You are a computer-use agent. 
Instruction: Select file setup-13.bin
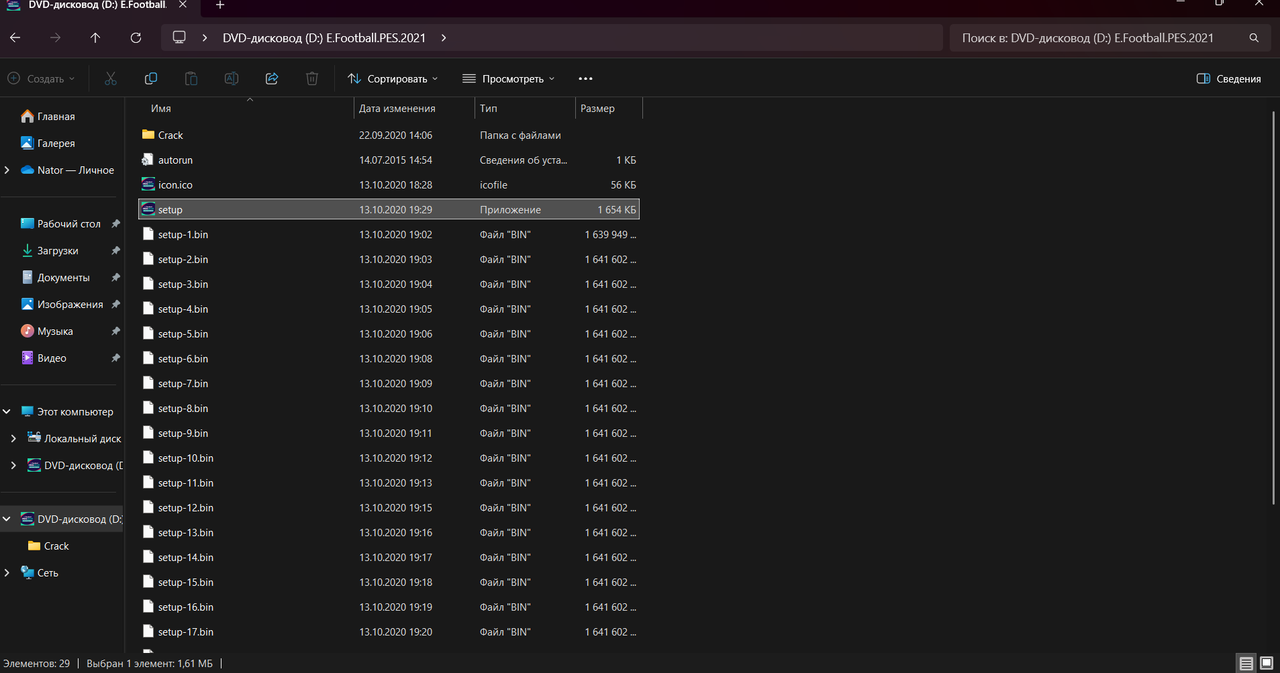(x=186, y=533)
